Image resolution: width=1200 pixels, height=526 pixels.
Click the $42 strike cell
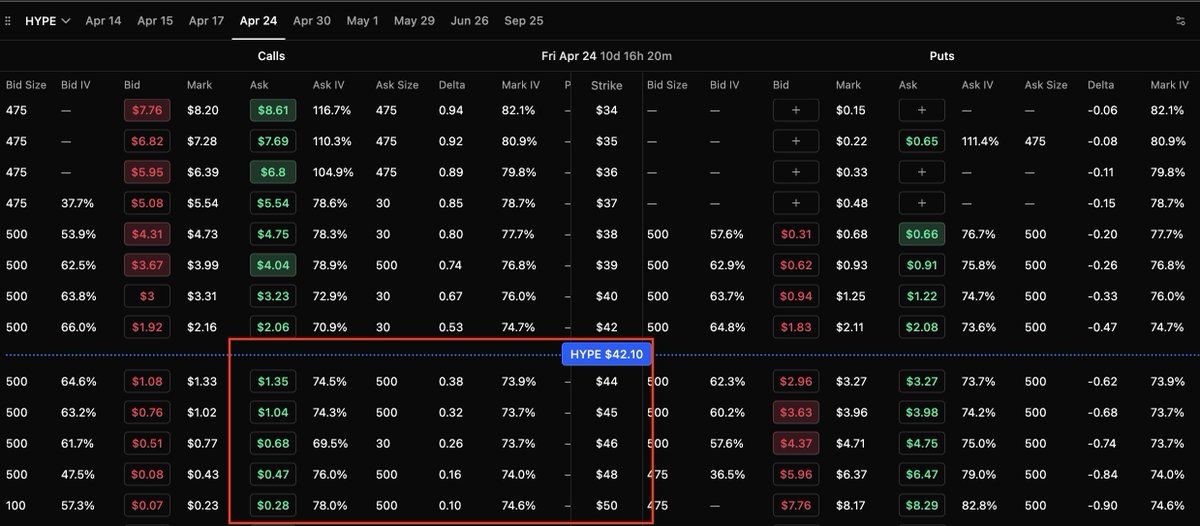(x=606, y=327)
